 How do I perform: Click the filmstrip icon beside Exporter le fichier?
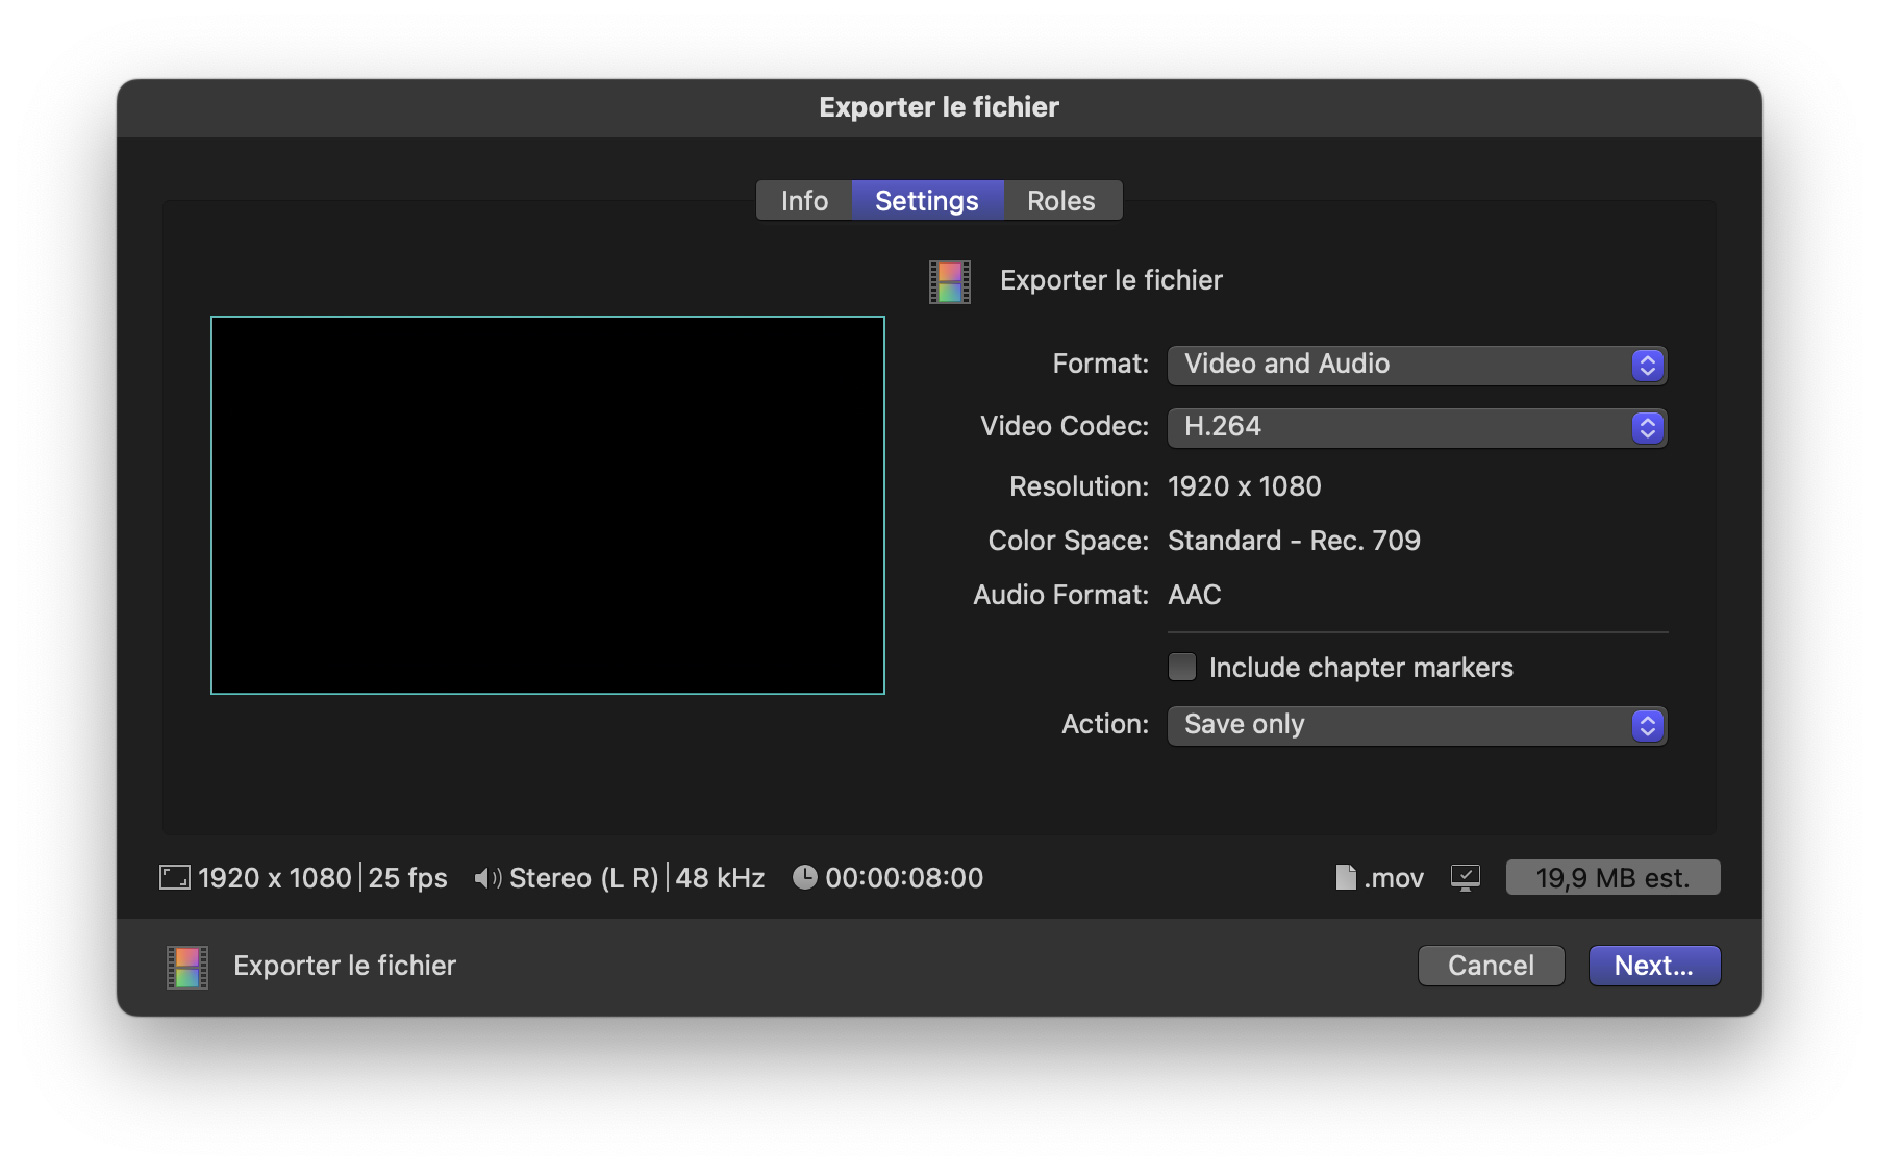[948, 281]
